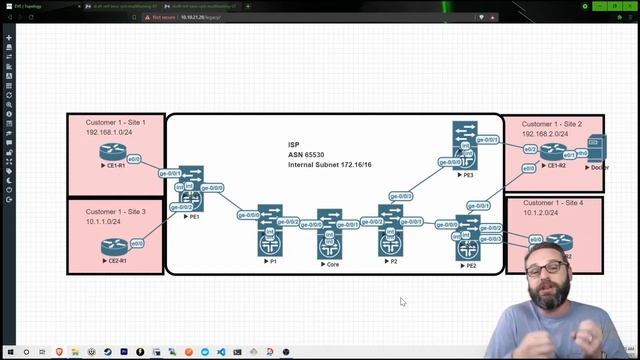640x360 pixels.
Task: Click the tag icon in sidebar
Action: (9, 171)
